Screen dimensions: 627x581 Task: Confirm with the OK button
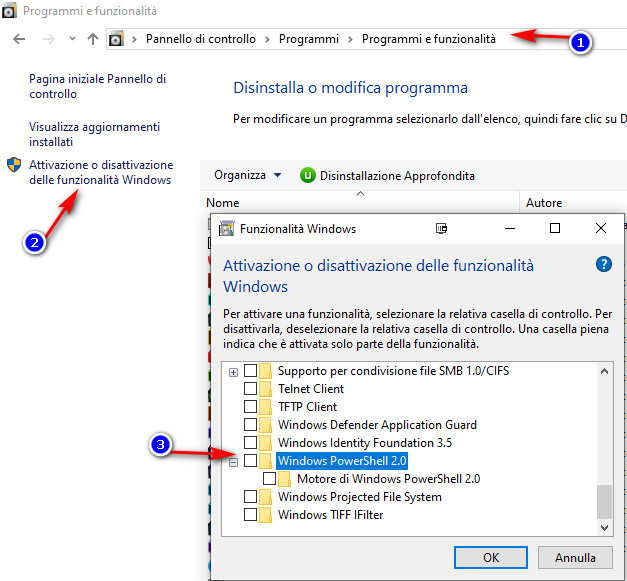point(491,557)
